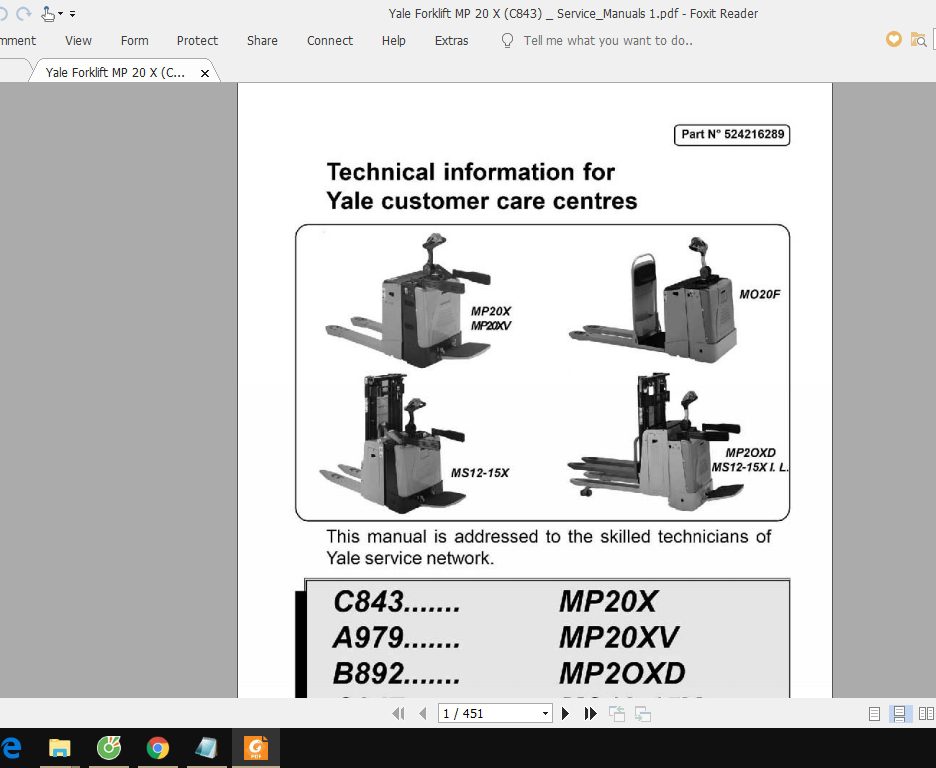Click the Foxit Reader taskbar icon
Viewport: 936px width, 768px height.
pyautogui.click(x=255, y=748)
